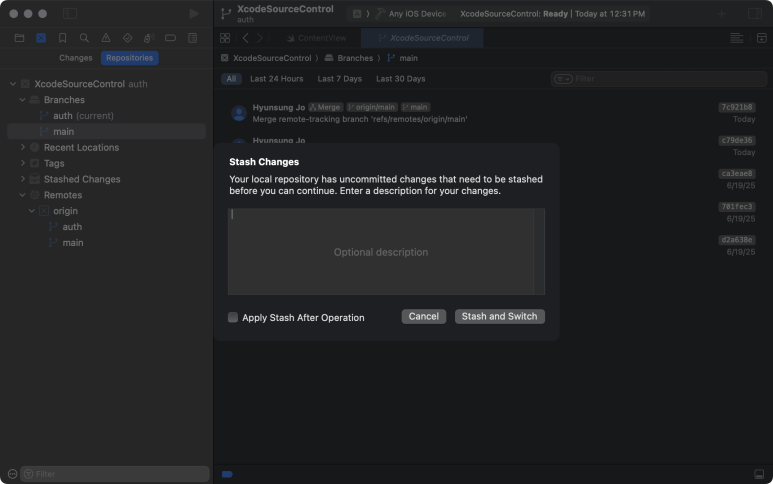Open the Debug navigator icon
The width and height of the screenshot is (773, 484).
[x=149, y=38]
